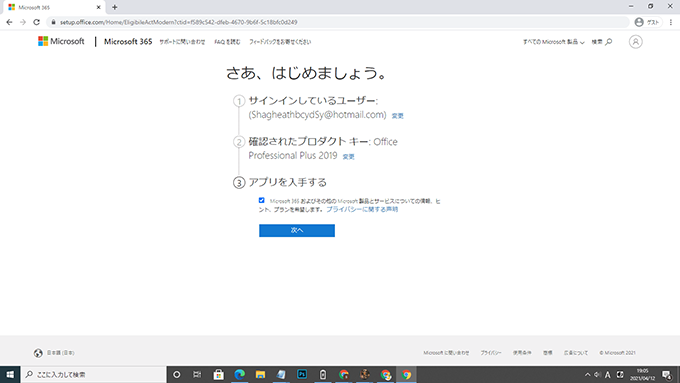Screen dimensions: 680x383
Task: Open the Chrome three-dot menu
Action: coord(670,22)
